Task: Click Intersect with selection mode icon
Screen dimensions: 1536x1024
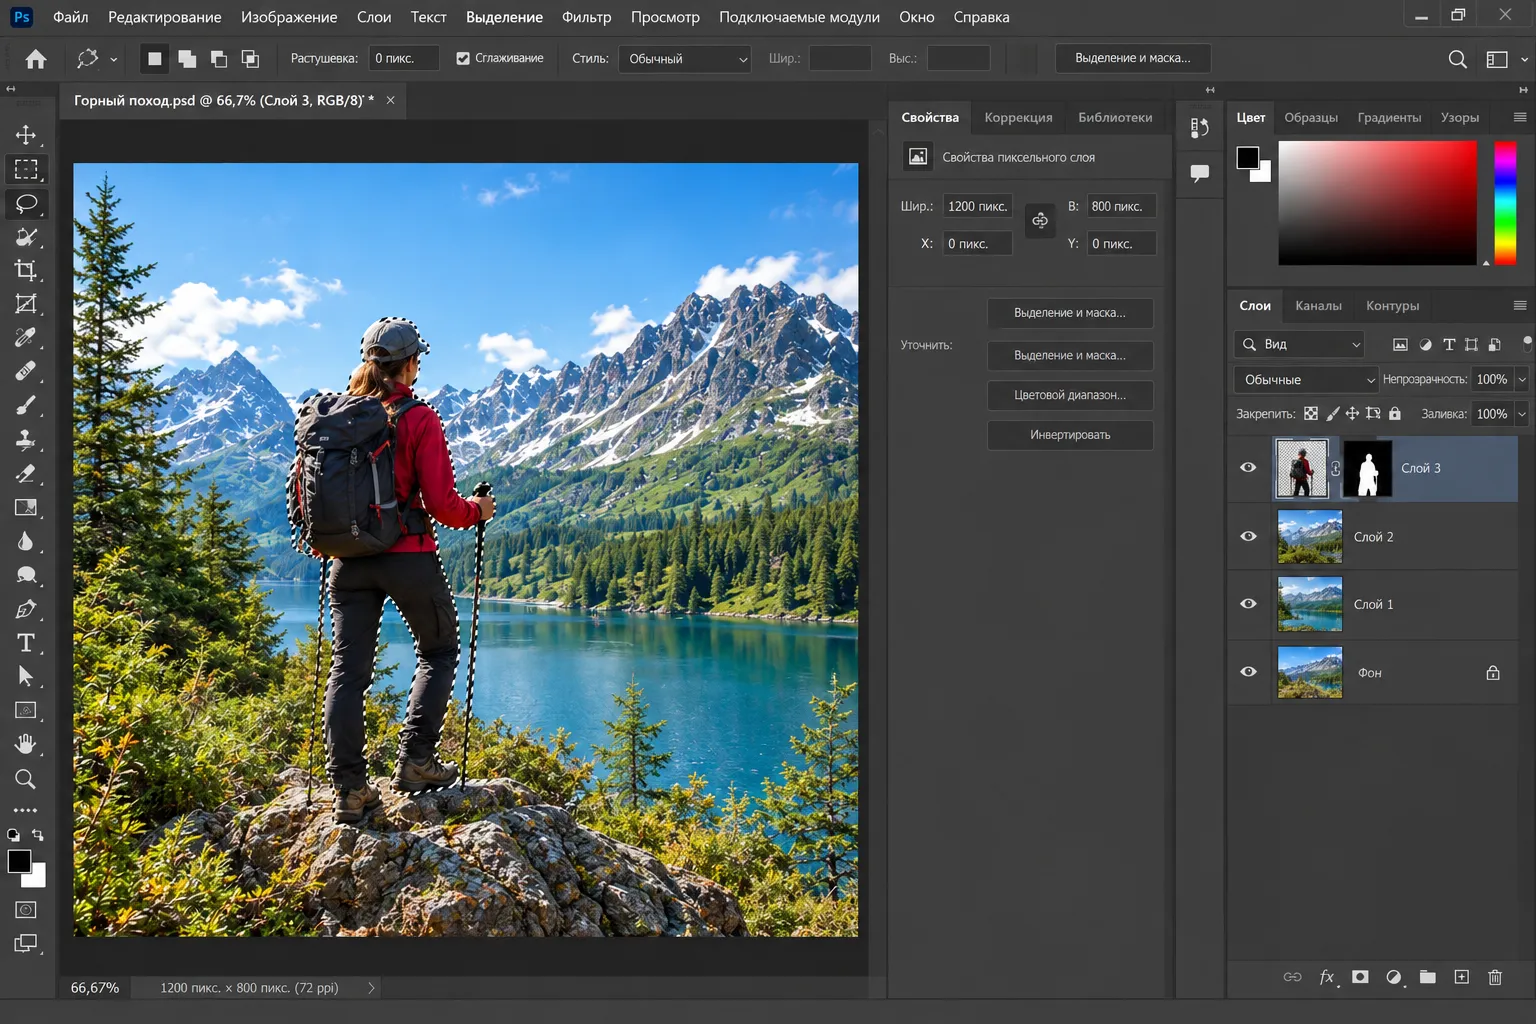Action: (x=250, y=59)
